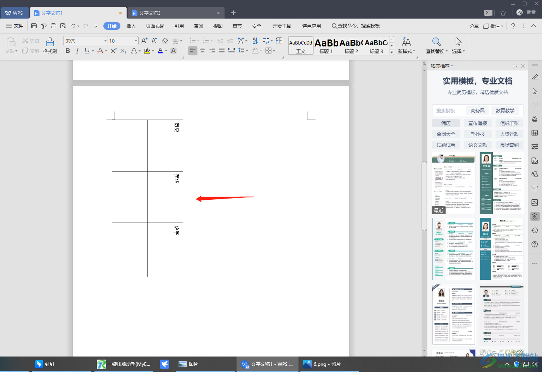Toggle Center paragraph alignment
The height and width of the screenshot is (372, 542).
(203, 51)
